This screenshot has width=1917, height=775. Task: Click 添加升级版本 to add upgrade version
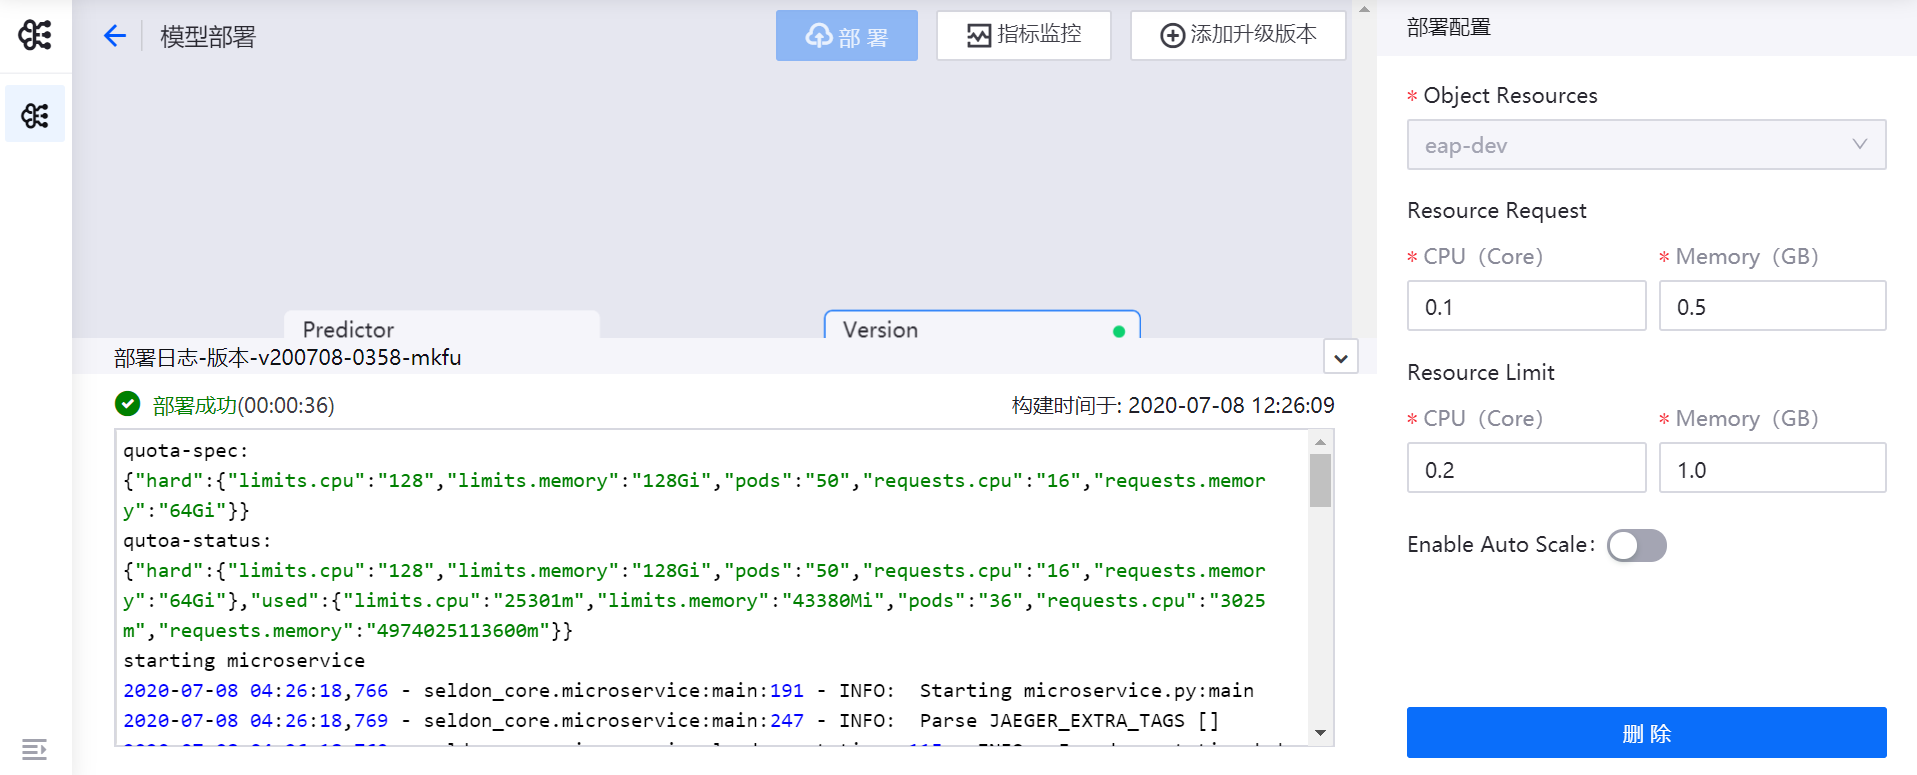click(x=1238, y=35)
